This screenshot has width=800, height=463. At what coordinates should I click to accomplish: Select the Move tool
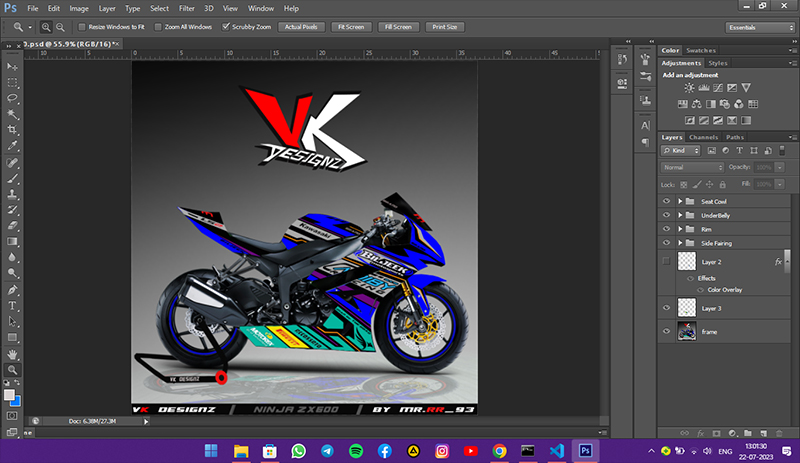point(13,66)
